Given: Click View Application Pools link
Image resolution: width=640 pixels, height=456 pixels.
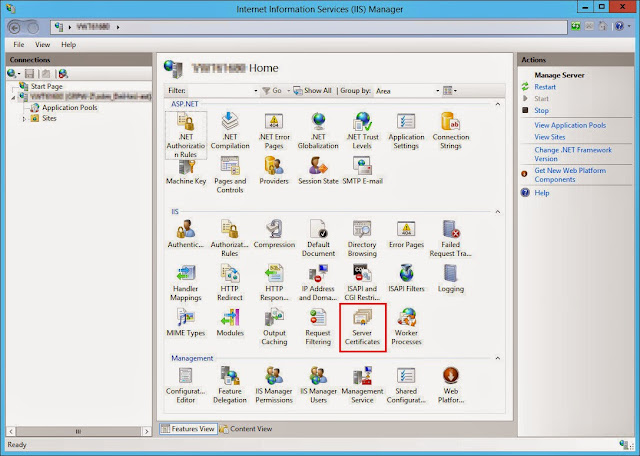Looking at the screenshot, I should coord(570,125).
